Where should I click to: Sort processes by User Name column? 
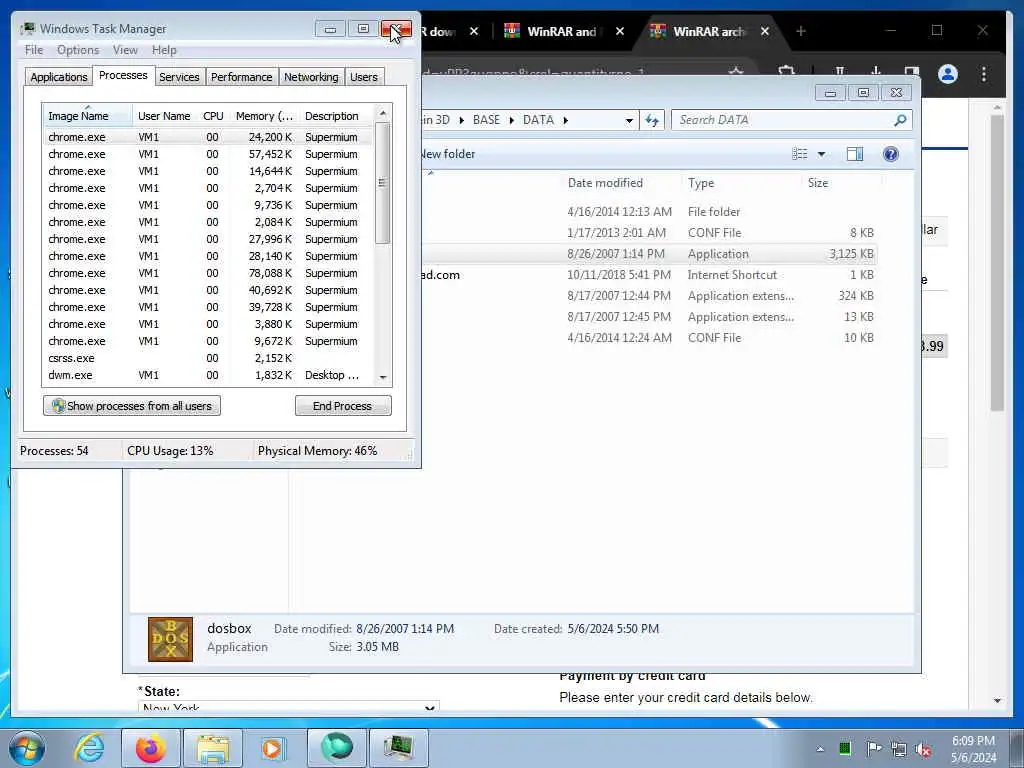(x=164, y=116)
